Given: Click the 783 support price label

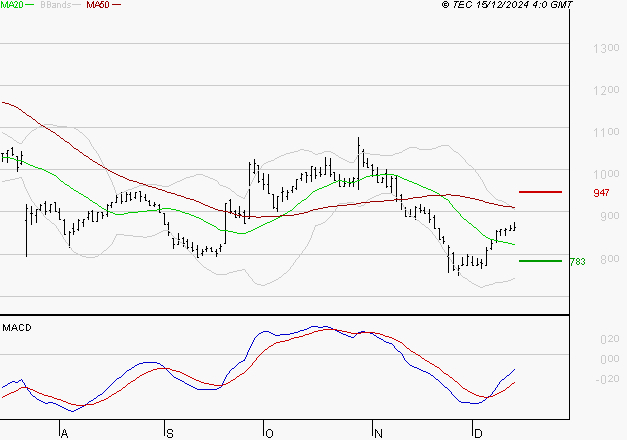Looking at the screenshot, I should pos(576,261).
